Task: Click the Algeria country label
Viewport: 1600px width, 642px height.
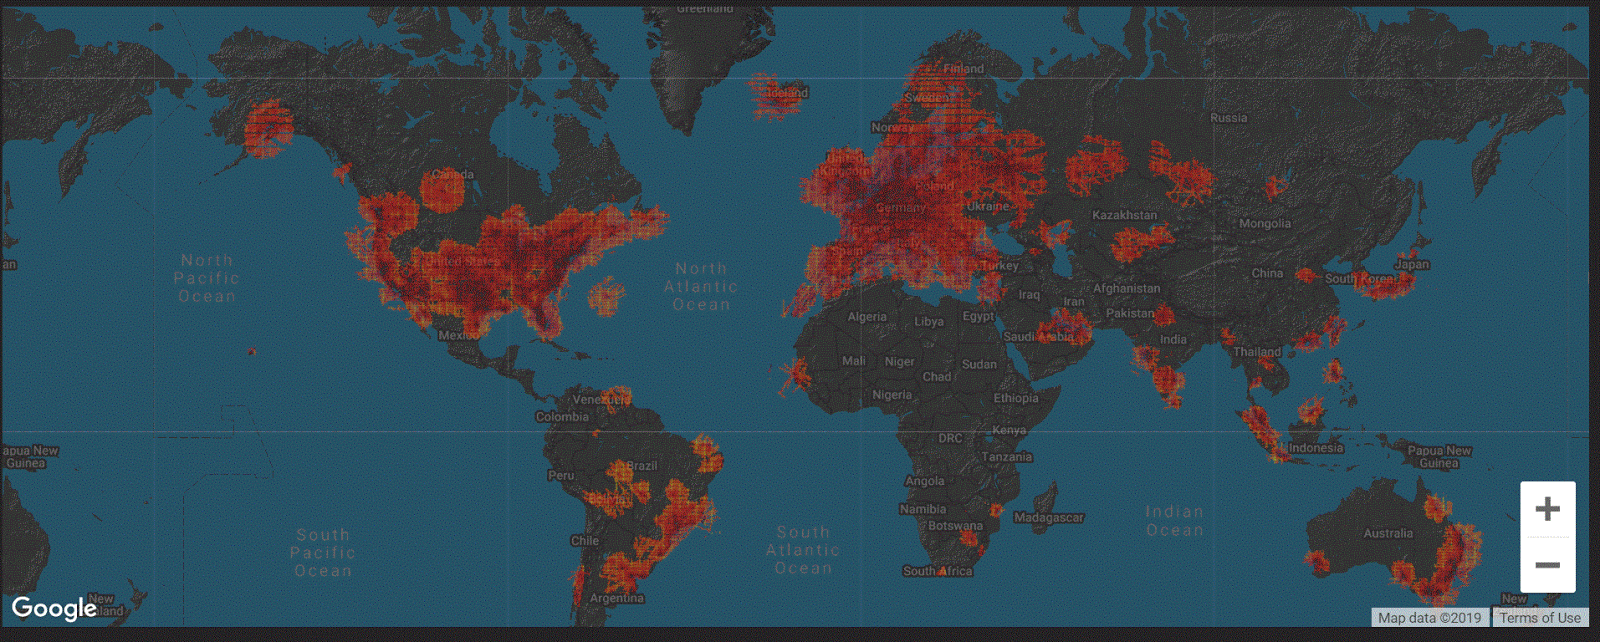Action: coord(867,317)
